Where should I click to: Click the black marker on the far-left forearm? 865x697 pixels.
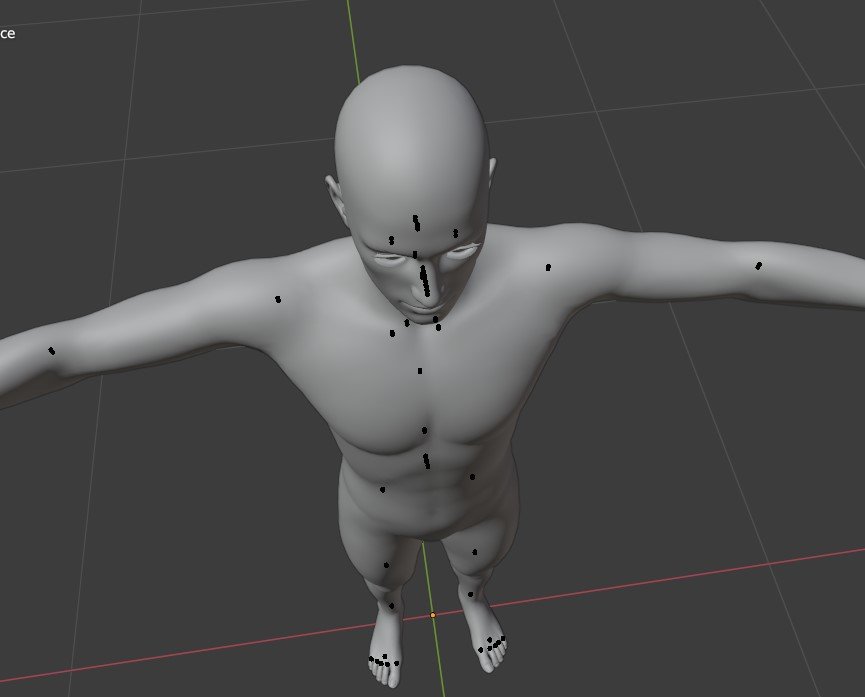click(x=52, y=351)
